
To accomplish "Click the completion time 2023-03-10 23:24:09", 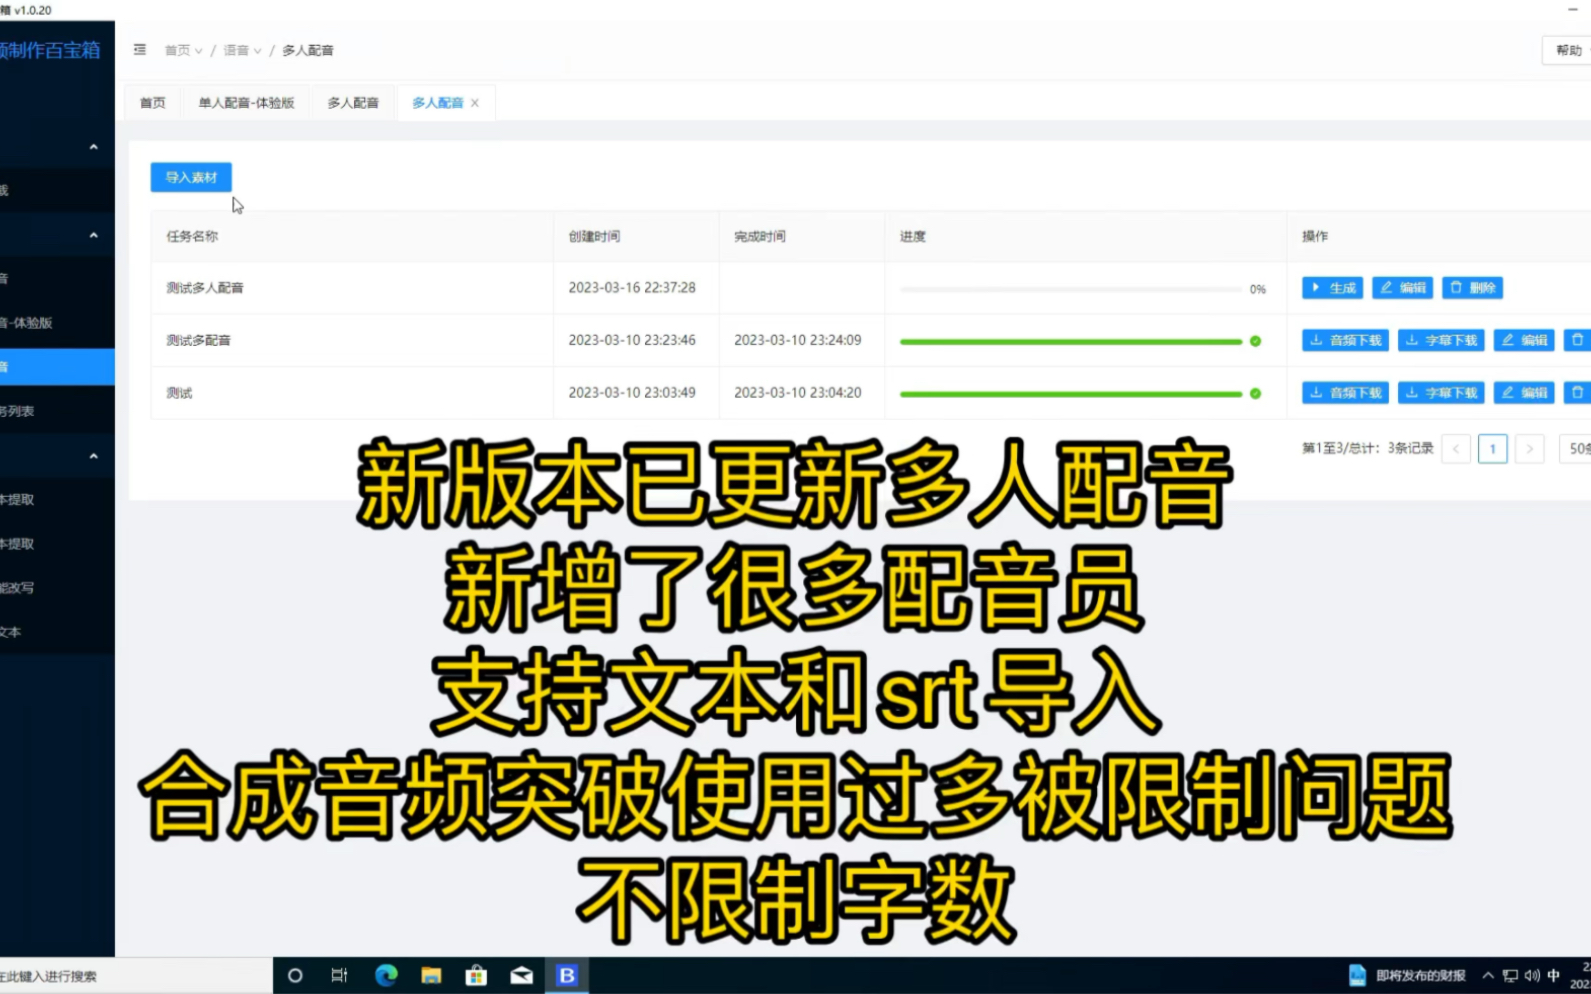I will click(798, 340).
